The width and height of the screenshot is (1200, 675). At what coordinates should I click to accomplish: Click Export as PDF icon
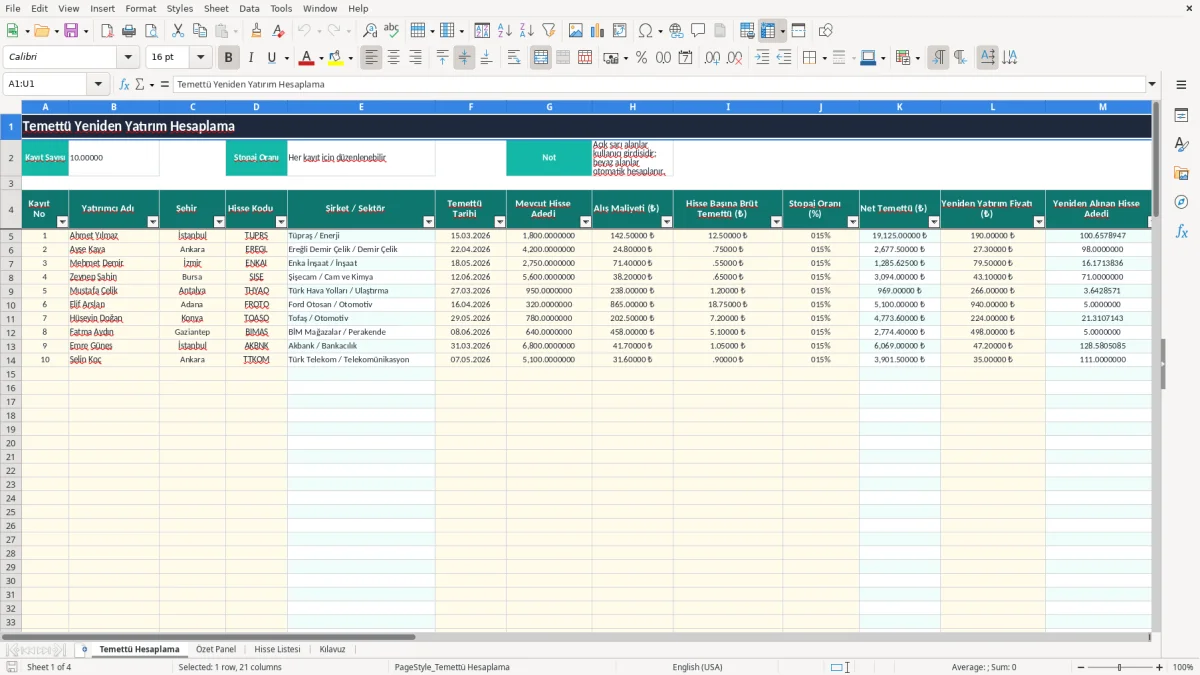point(107,31)
